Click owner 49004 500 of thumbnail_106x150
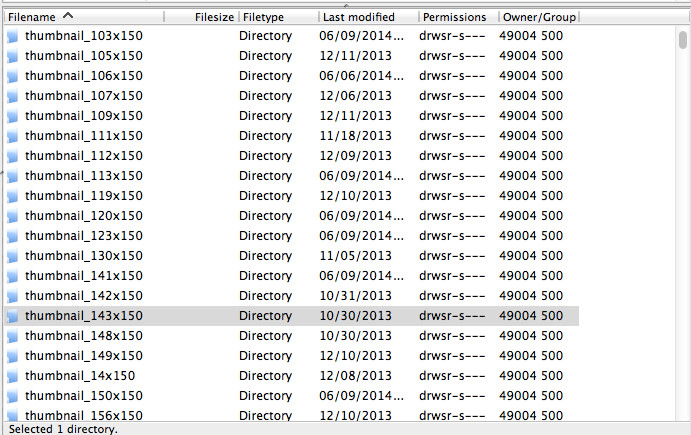The height and width of the screenshot is (435, 691). pyautogui.click(x=531, y=76)
